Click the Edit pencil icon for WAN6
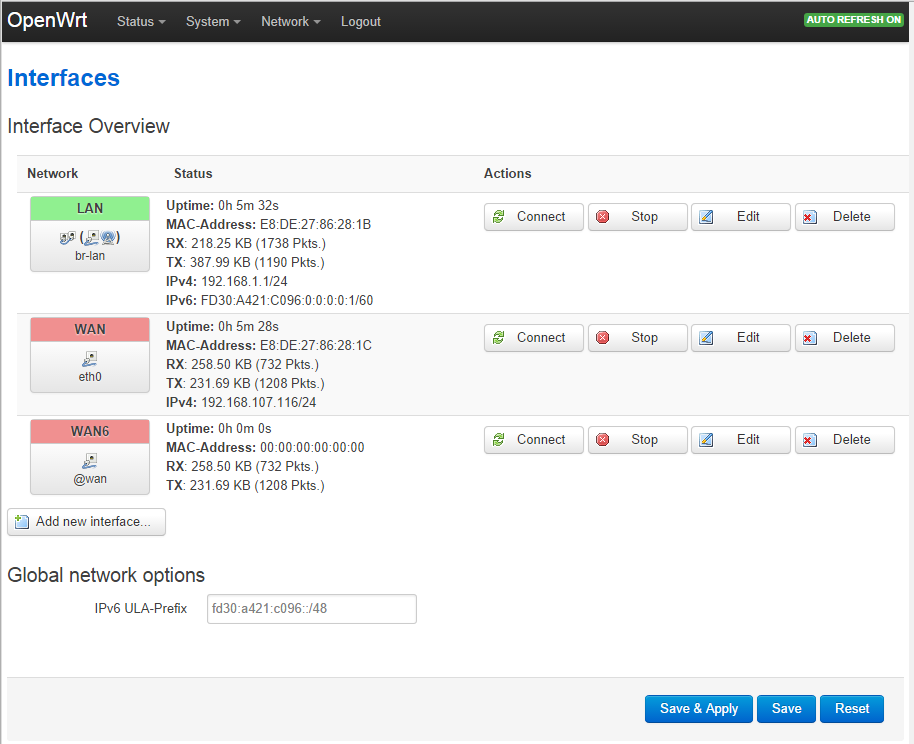Screen dimensions: 914x744 point(706,440)
